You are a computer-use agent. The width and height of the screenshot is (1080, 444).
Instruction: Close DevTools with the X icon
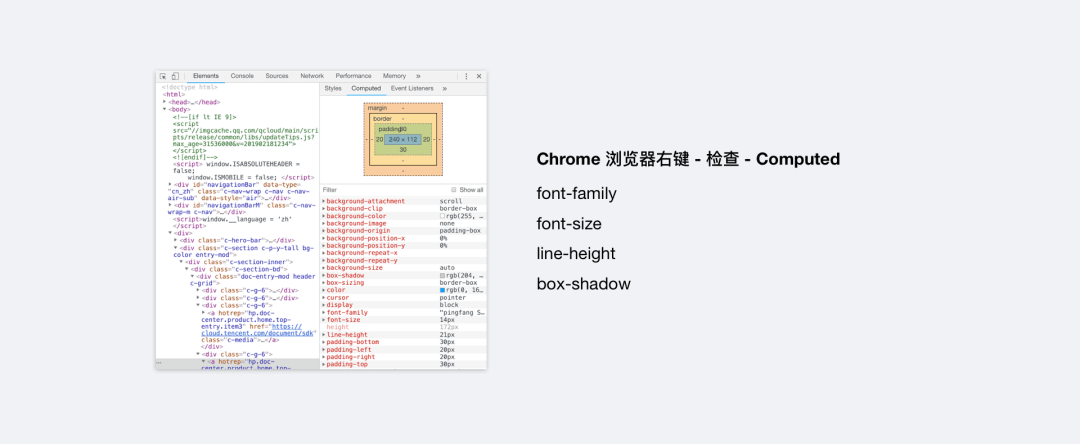pos(479,76)
